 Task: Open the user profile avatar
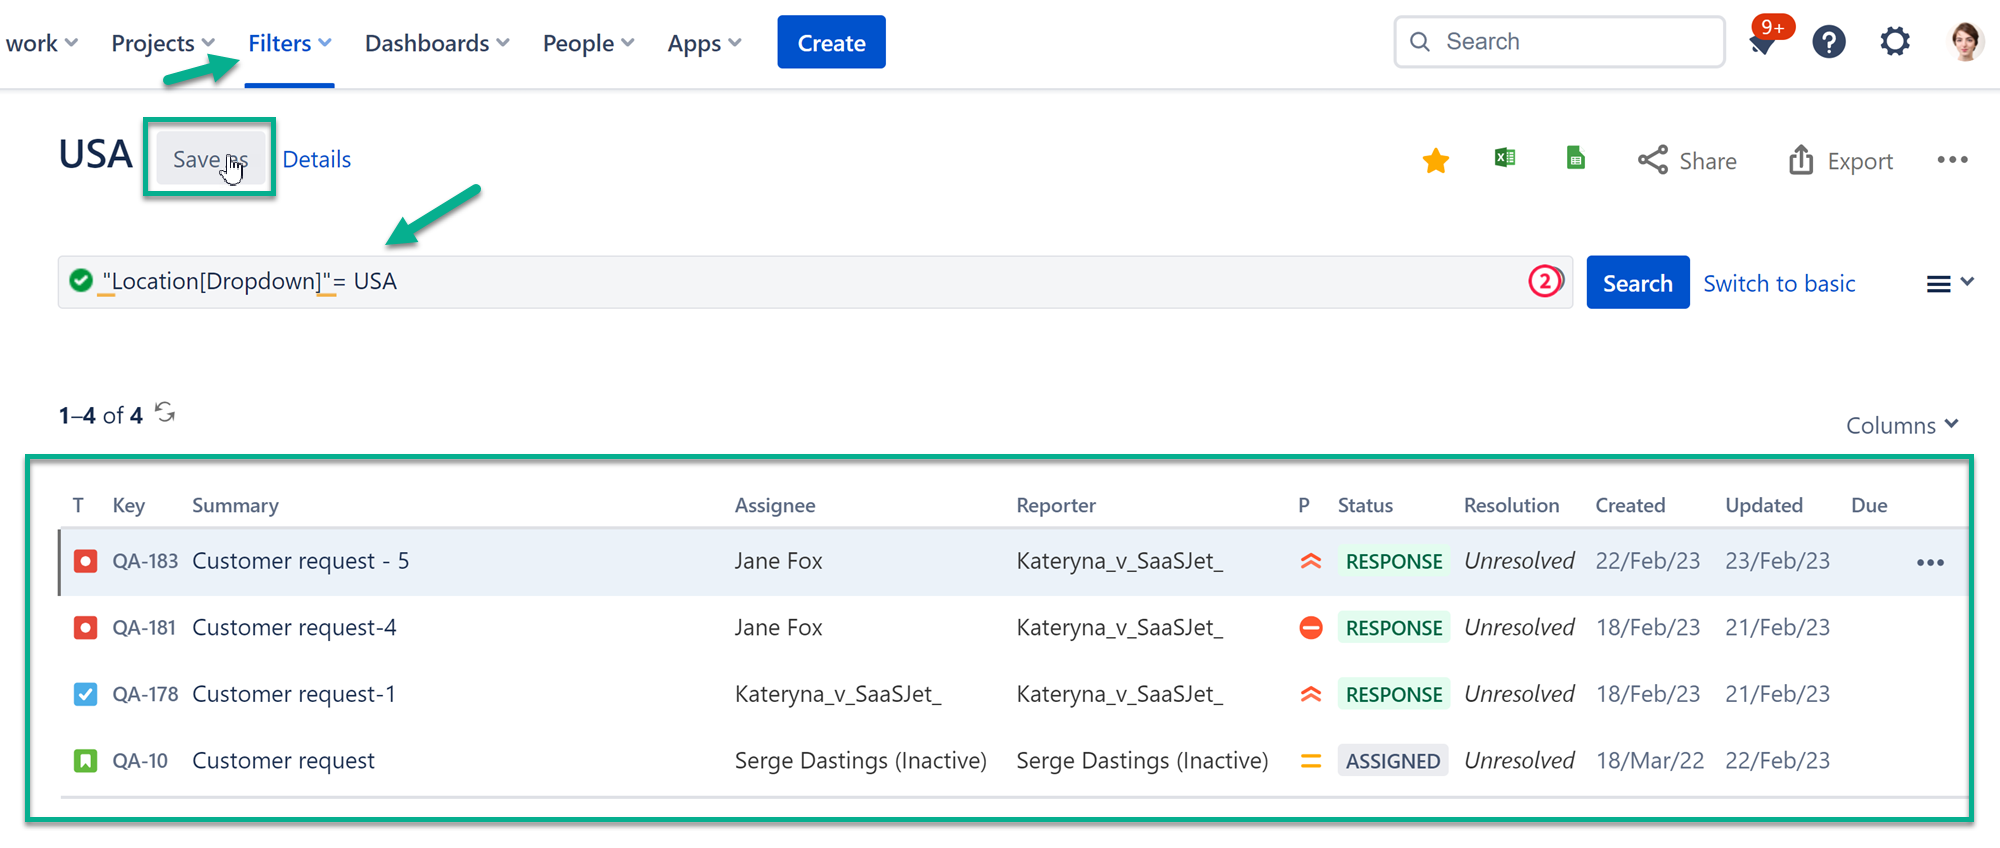1965,42
